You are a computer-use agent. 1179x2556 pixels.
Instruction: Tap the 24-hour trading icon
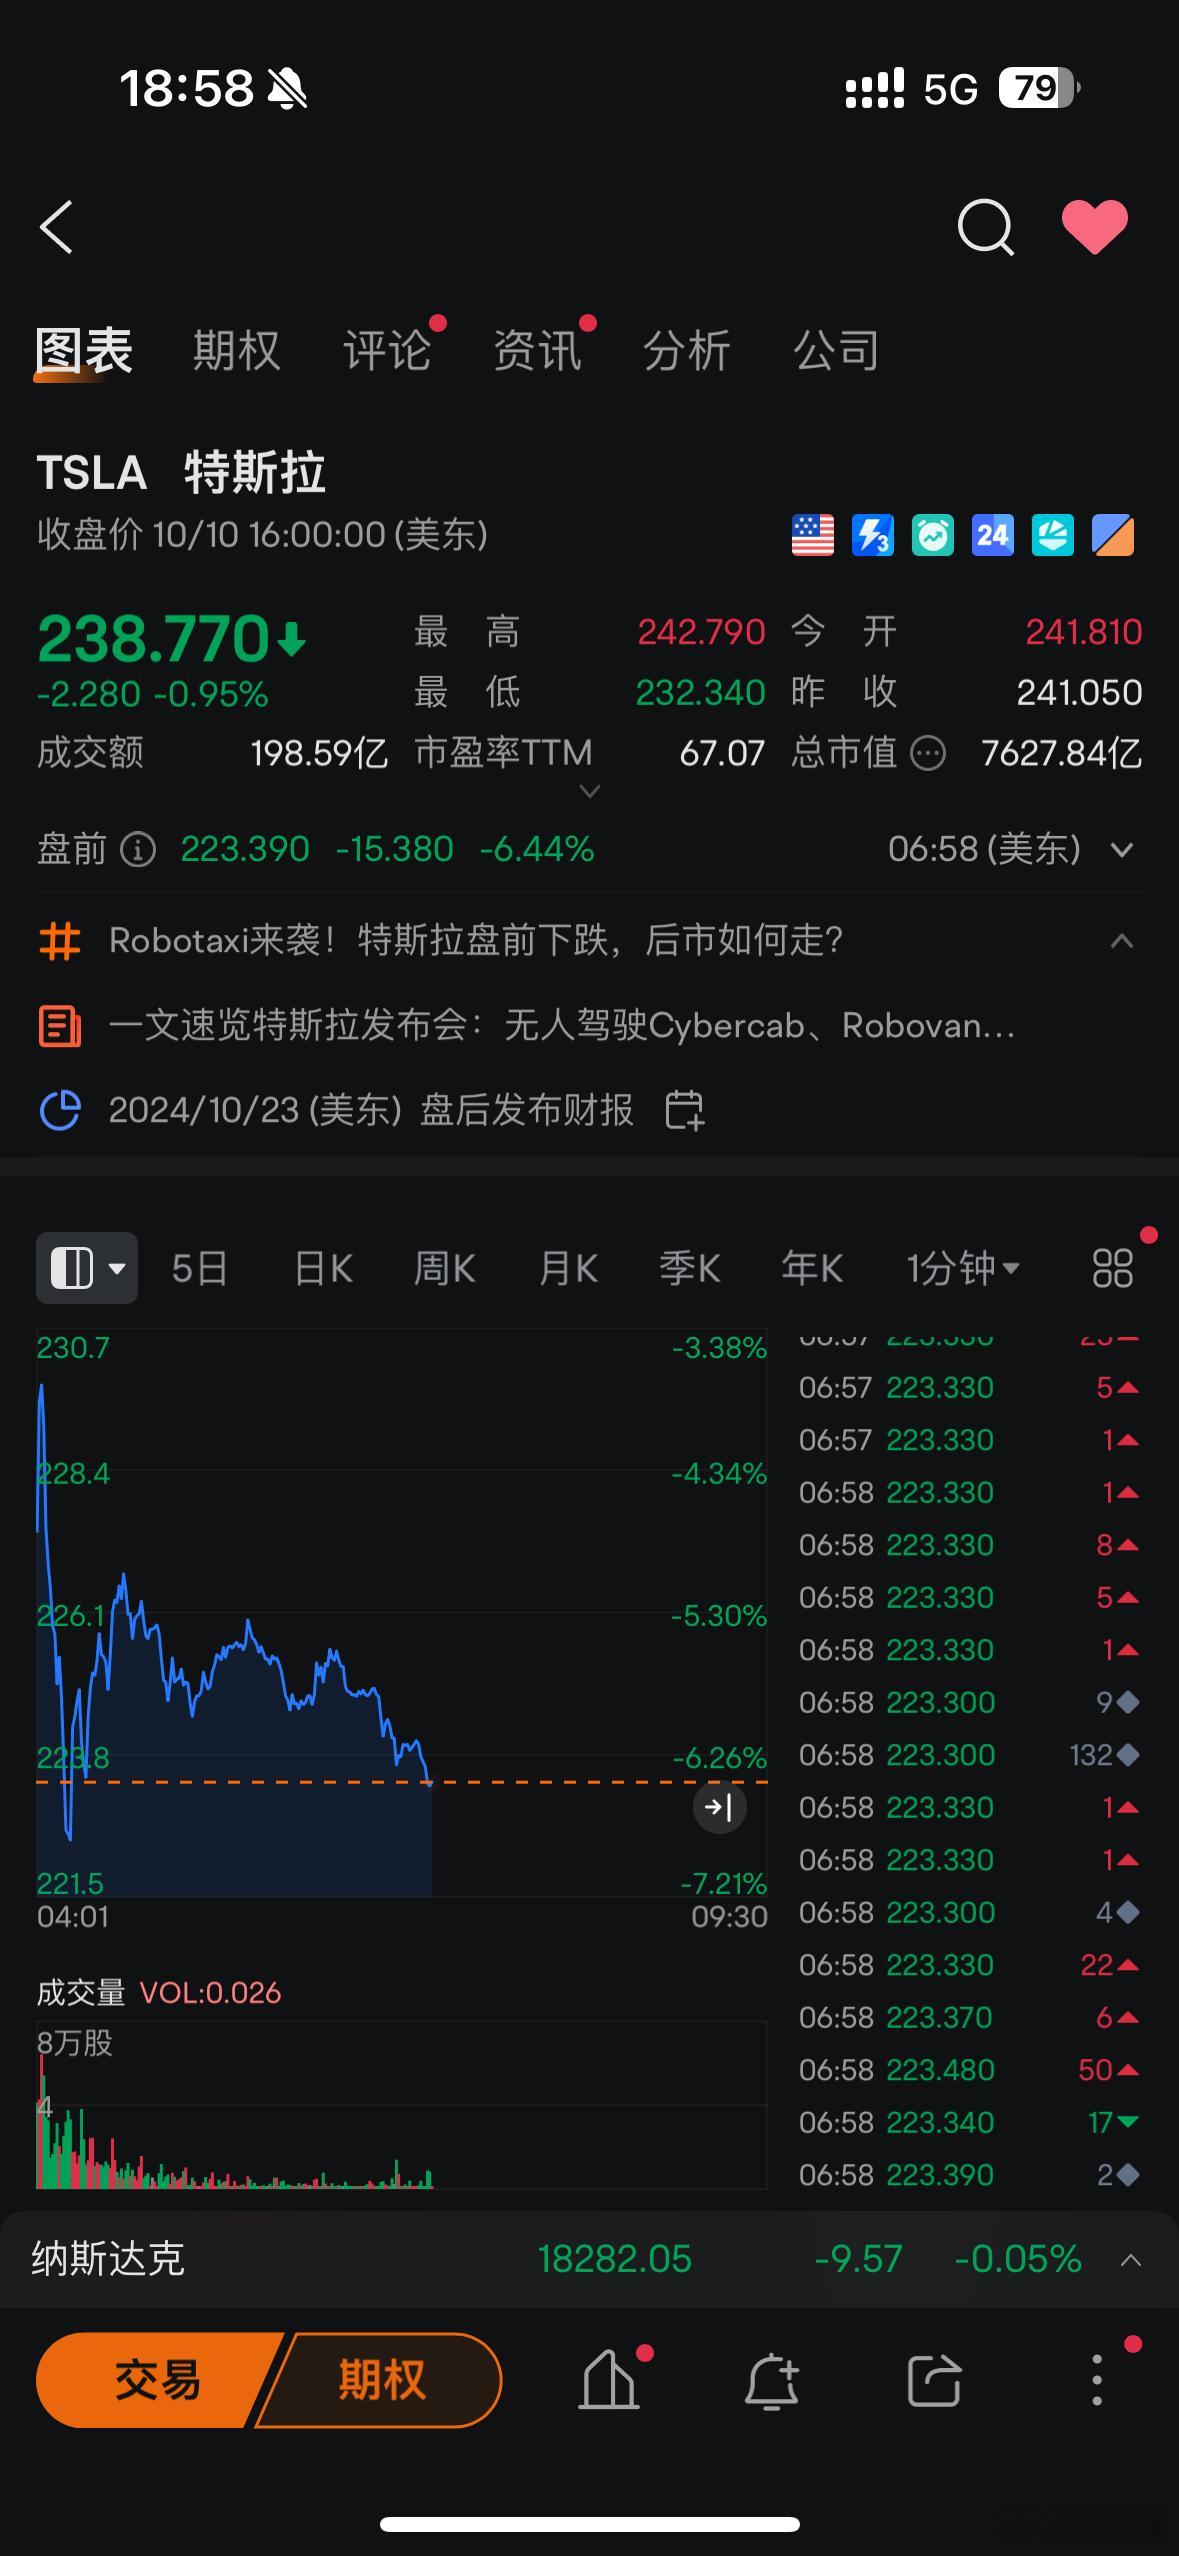click(x=992, y=535)
